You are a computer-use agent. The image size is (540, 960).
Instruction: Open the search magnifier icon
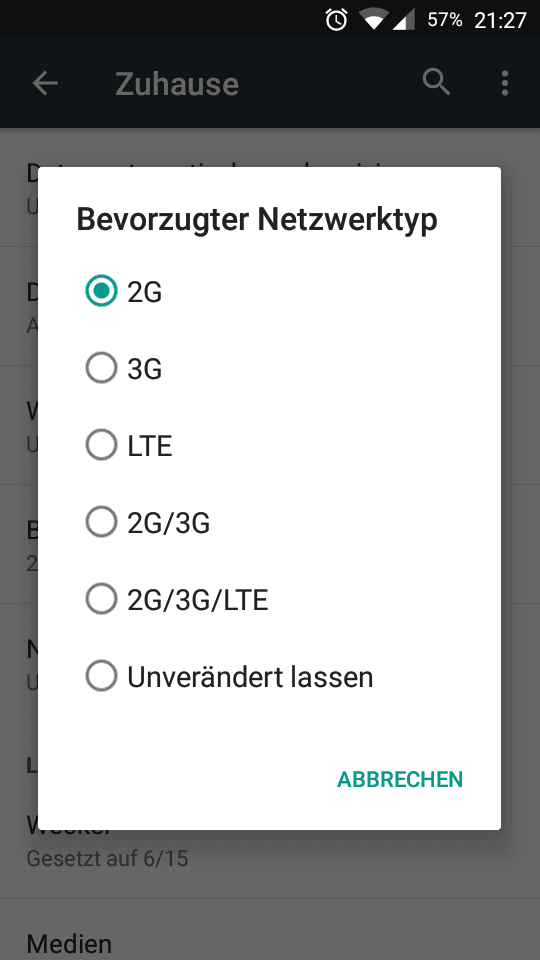pyautogui.click(x=437, y=82)
